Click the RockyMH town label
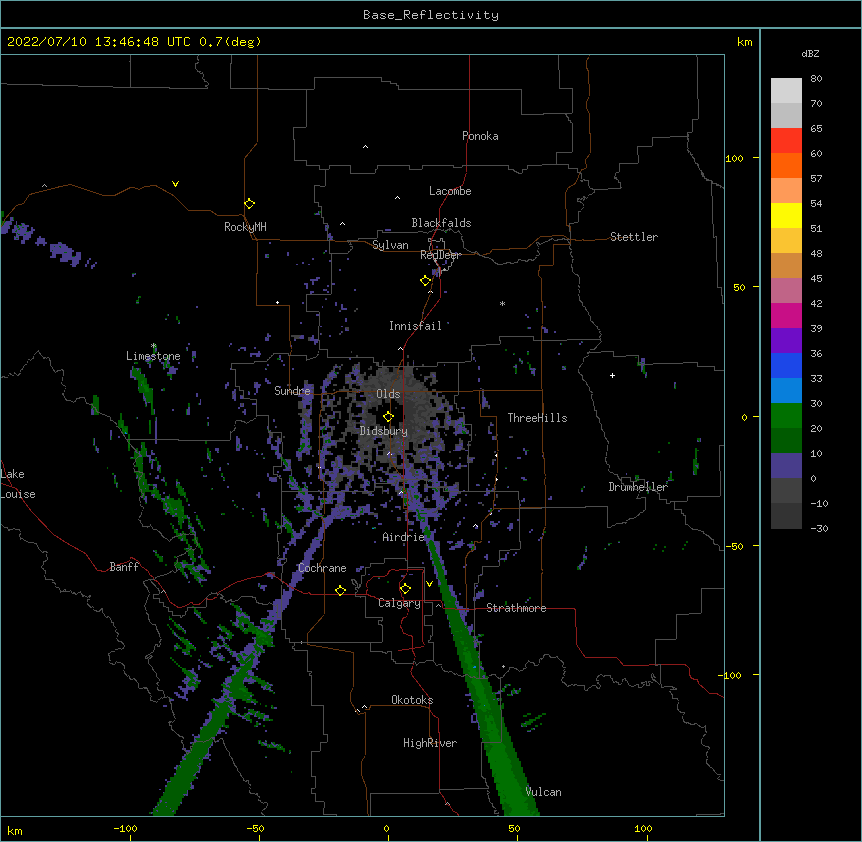 (245, 227)
